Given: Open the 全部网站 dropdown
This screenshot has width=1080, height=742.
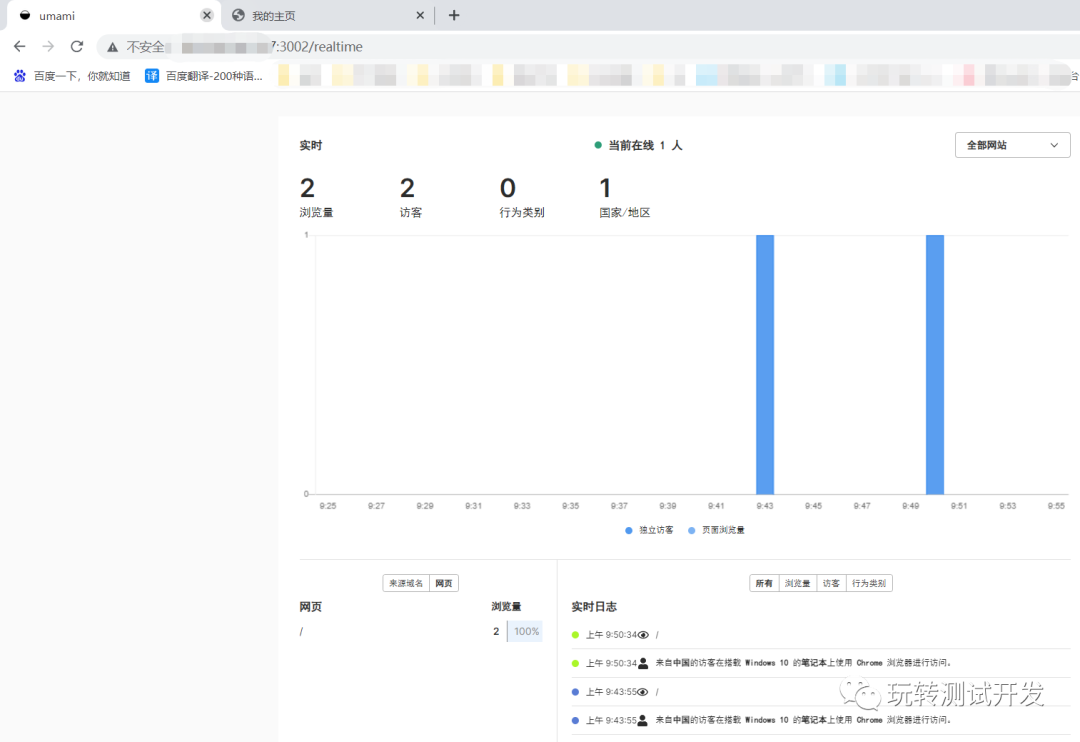Looking at the screenshot, I should coord(1012,145).
